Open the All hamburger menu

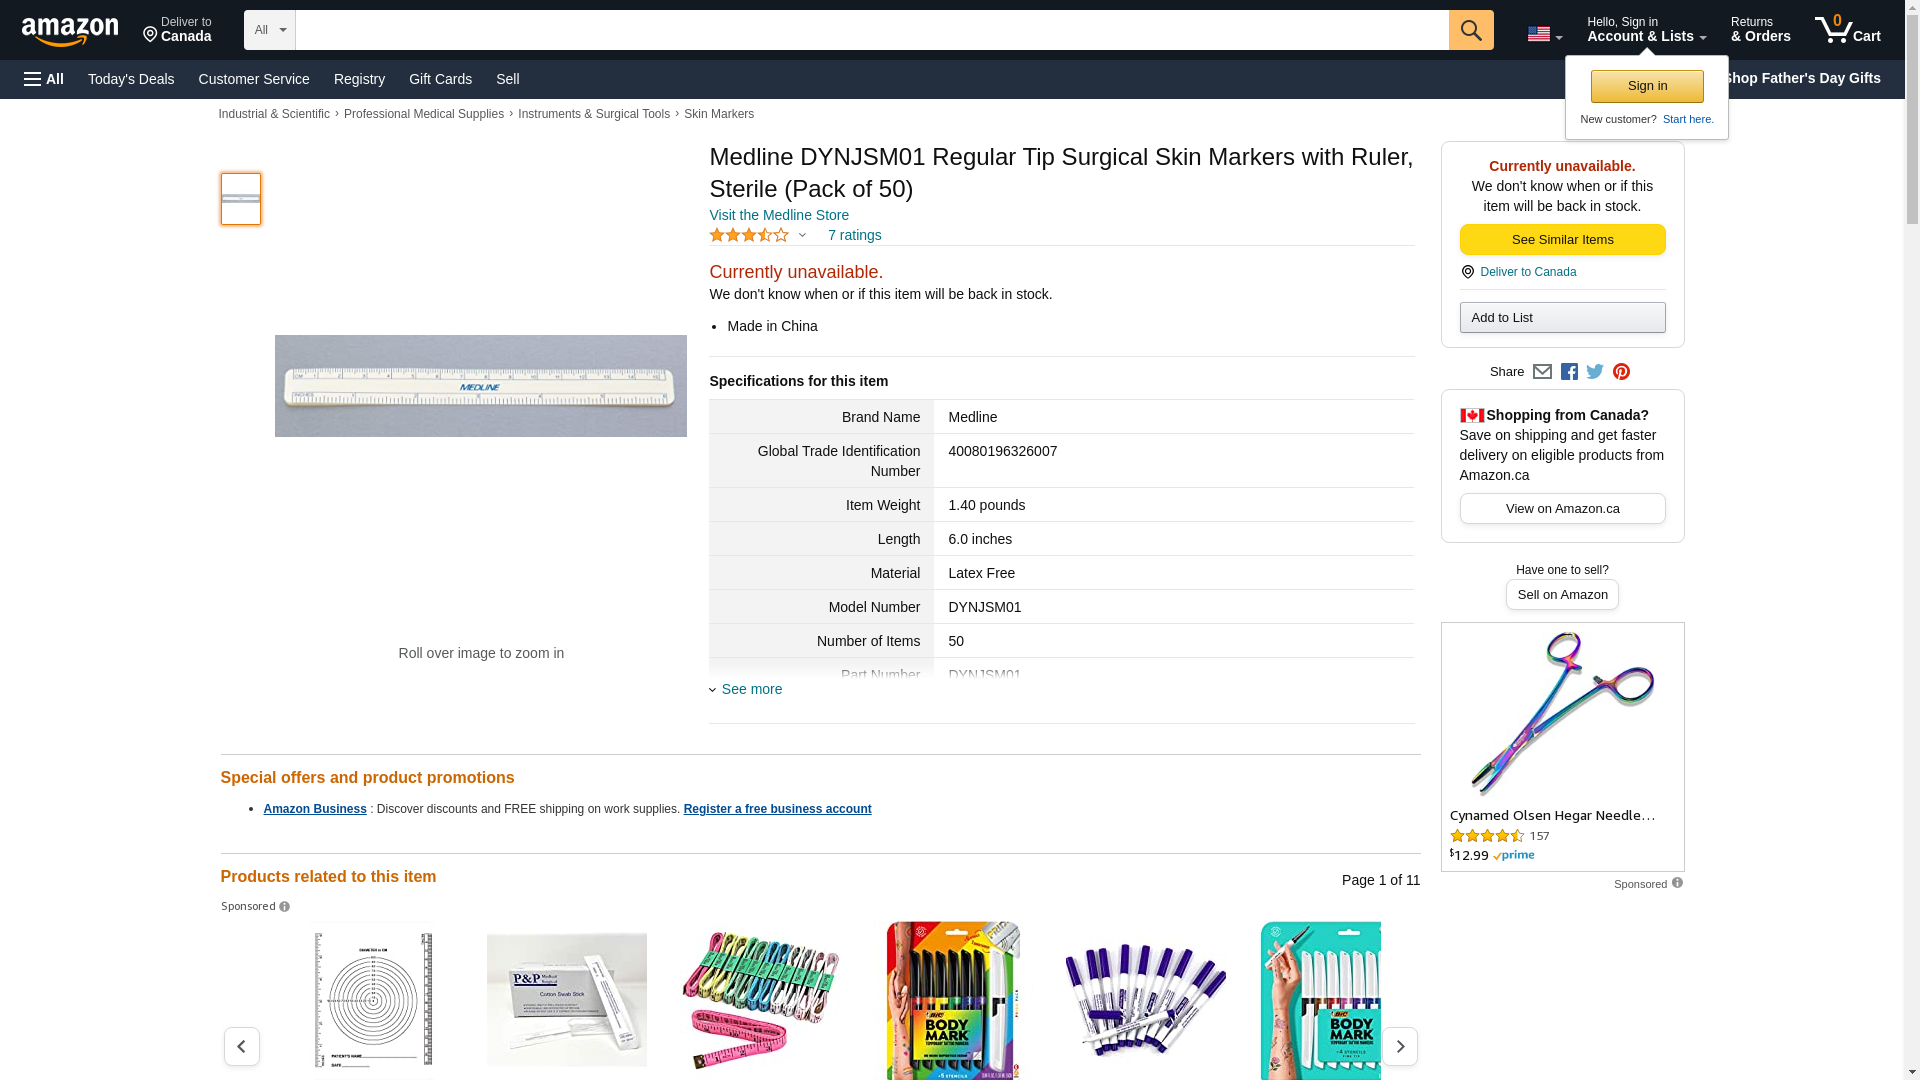(x=44, y=79)
